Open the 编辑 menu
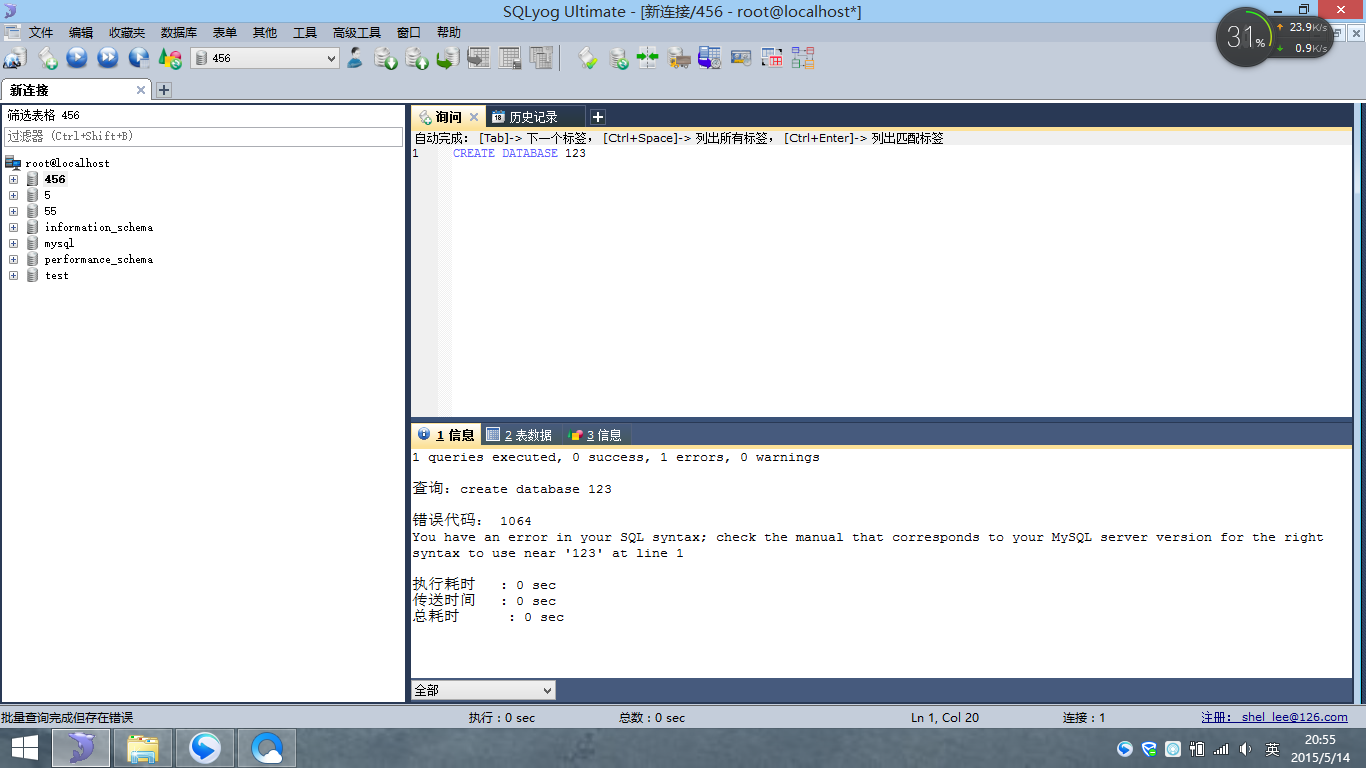 coord(81,33)
